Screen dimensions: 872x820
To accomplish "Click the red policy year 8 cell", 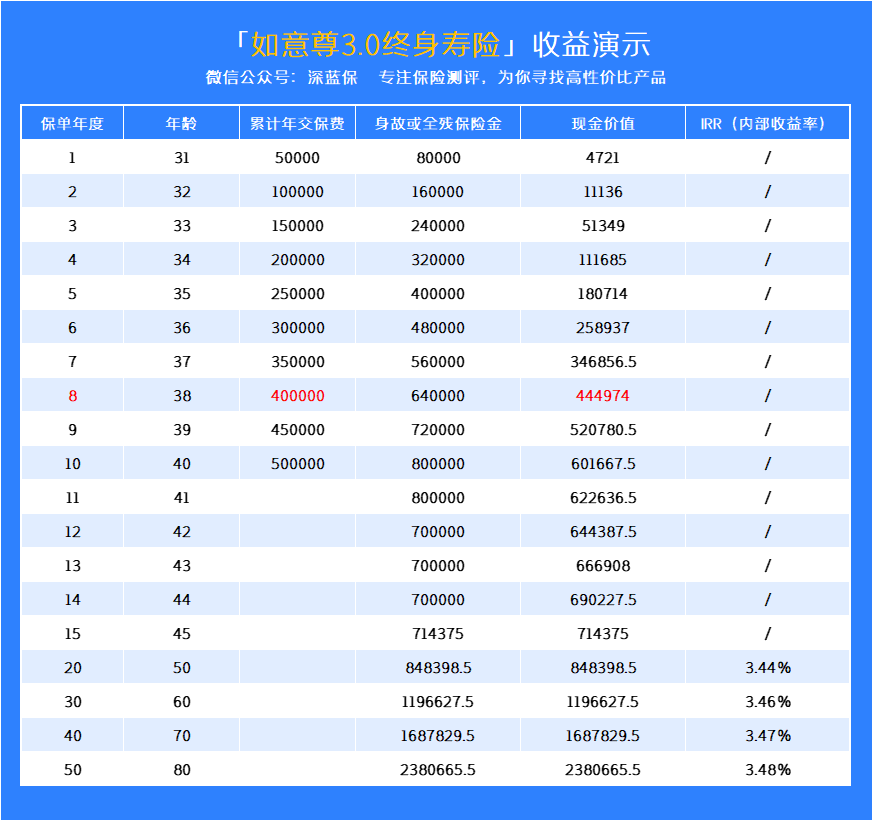I will [72, 396].
